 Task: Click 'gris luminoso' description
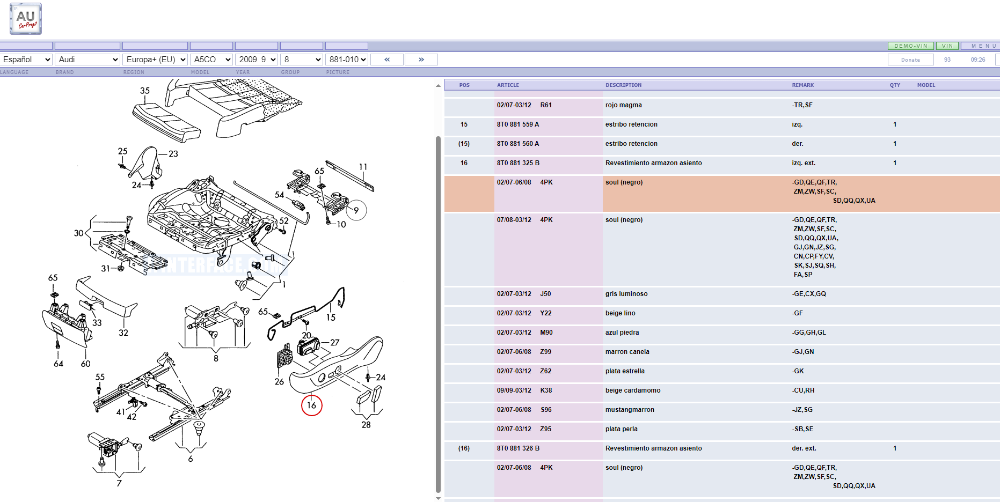(x=626, y=294)
